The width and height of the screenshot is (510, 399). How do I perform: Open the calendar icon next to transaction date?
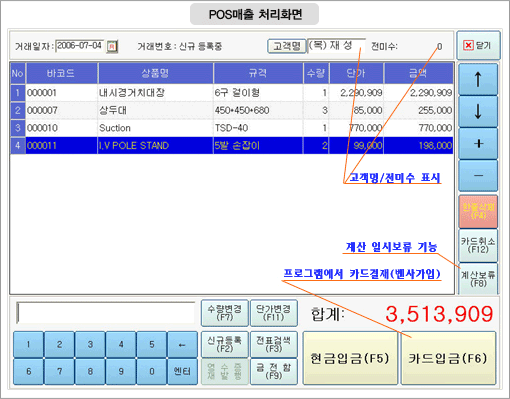click(112, 46)
